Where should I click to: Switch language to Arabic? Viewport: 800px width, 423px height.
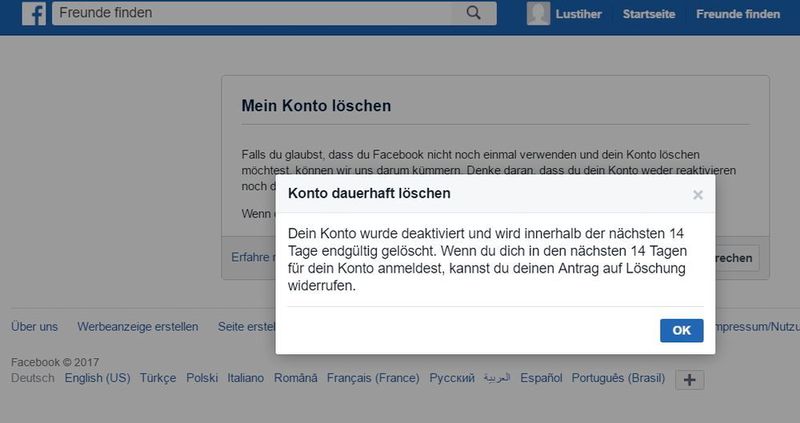click(497, 378)
